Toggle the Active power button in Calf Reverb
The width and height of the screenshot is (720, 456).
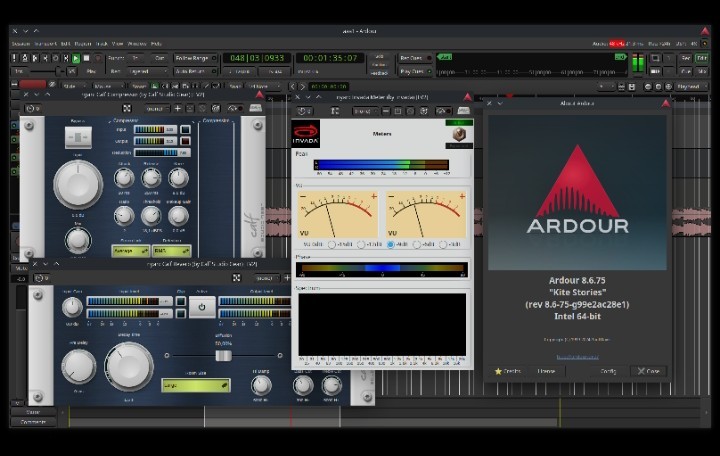pyautogui.click(x=202, y=307)
